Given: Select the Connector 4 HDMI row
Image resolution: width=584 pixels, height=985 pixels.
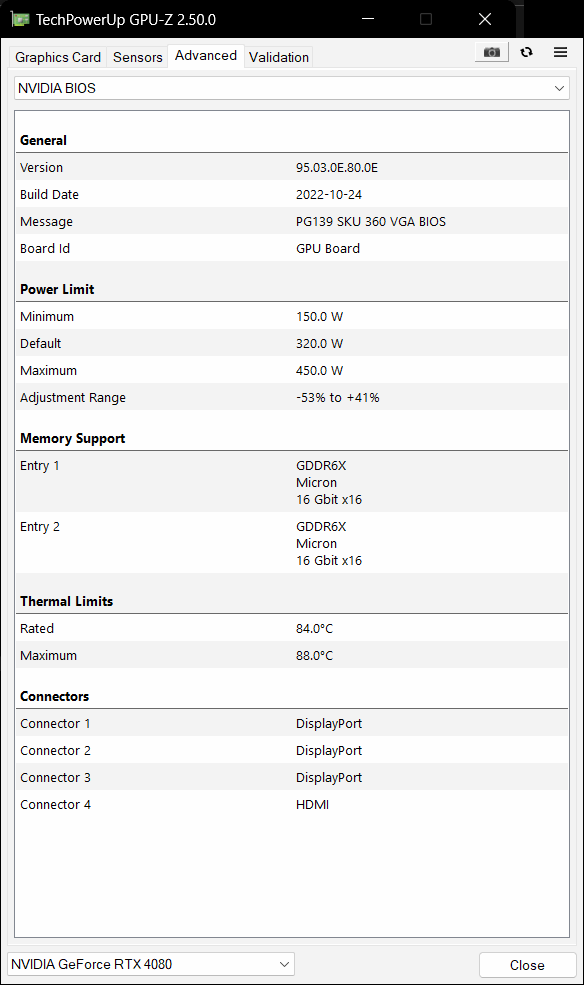Looking at the screenshot, I should tap(292, 804).
